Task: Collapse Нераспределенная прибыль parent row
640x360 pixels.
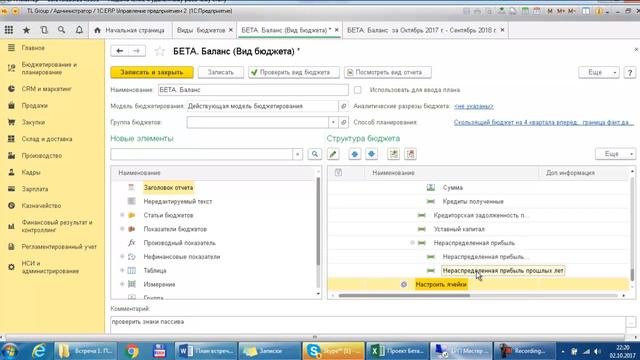Action: tap(412, 243)
